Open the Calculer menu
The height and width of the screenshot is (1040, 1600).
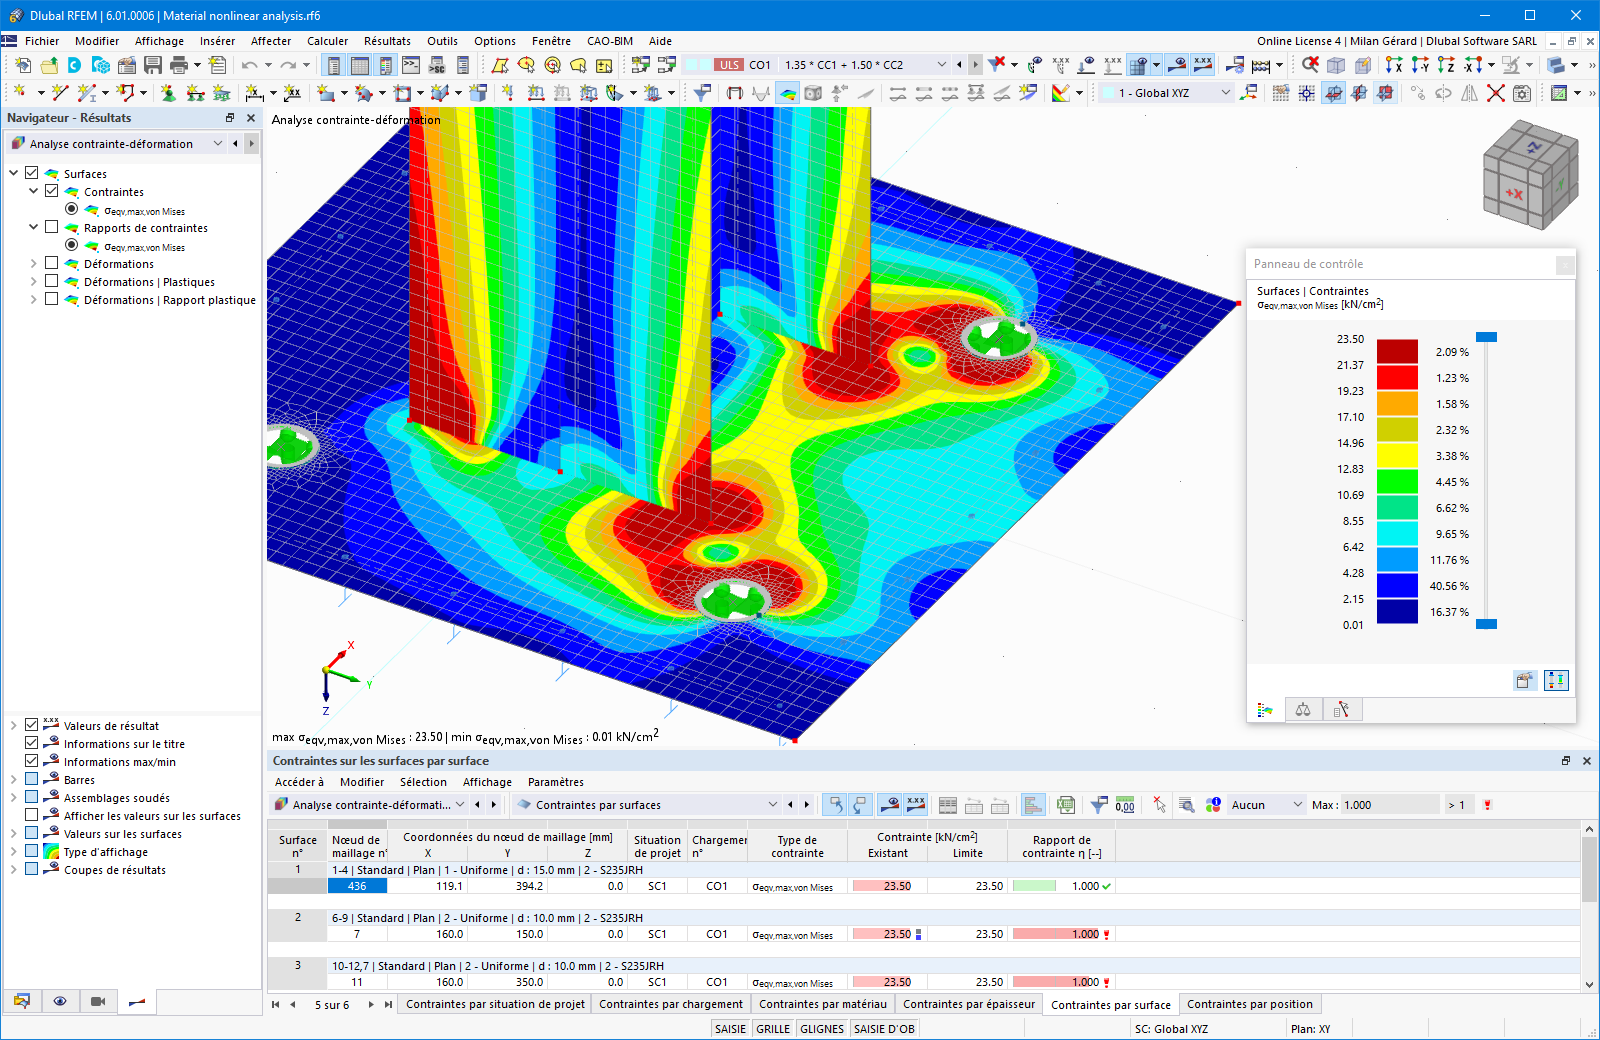[327, 41]
